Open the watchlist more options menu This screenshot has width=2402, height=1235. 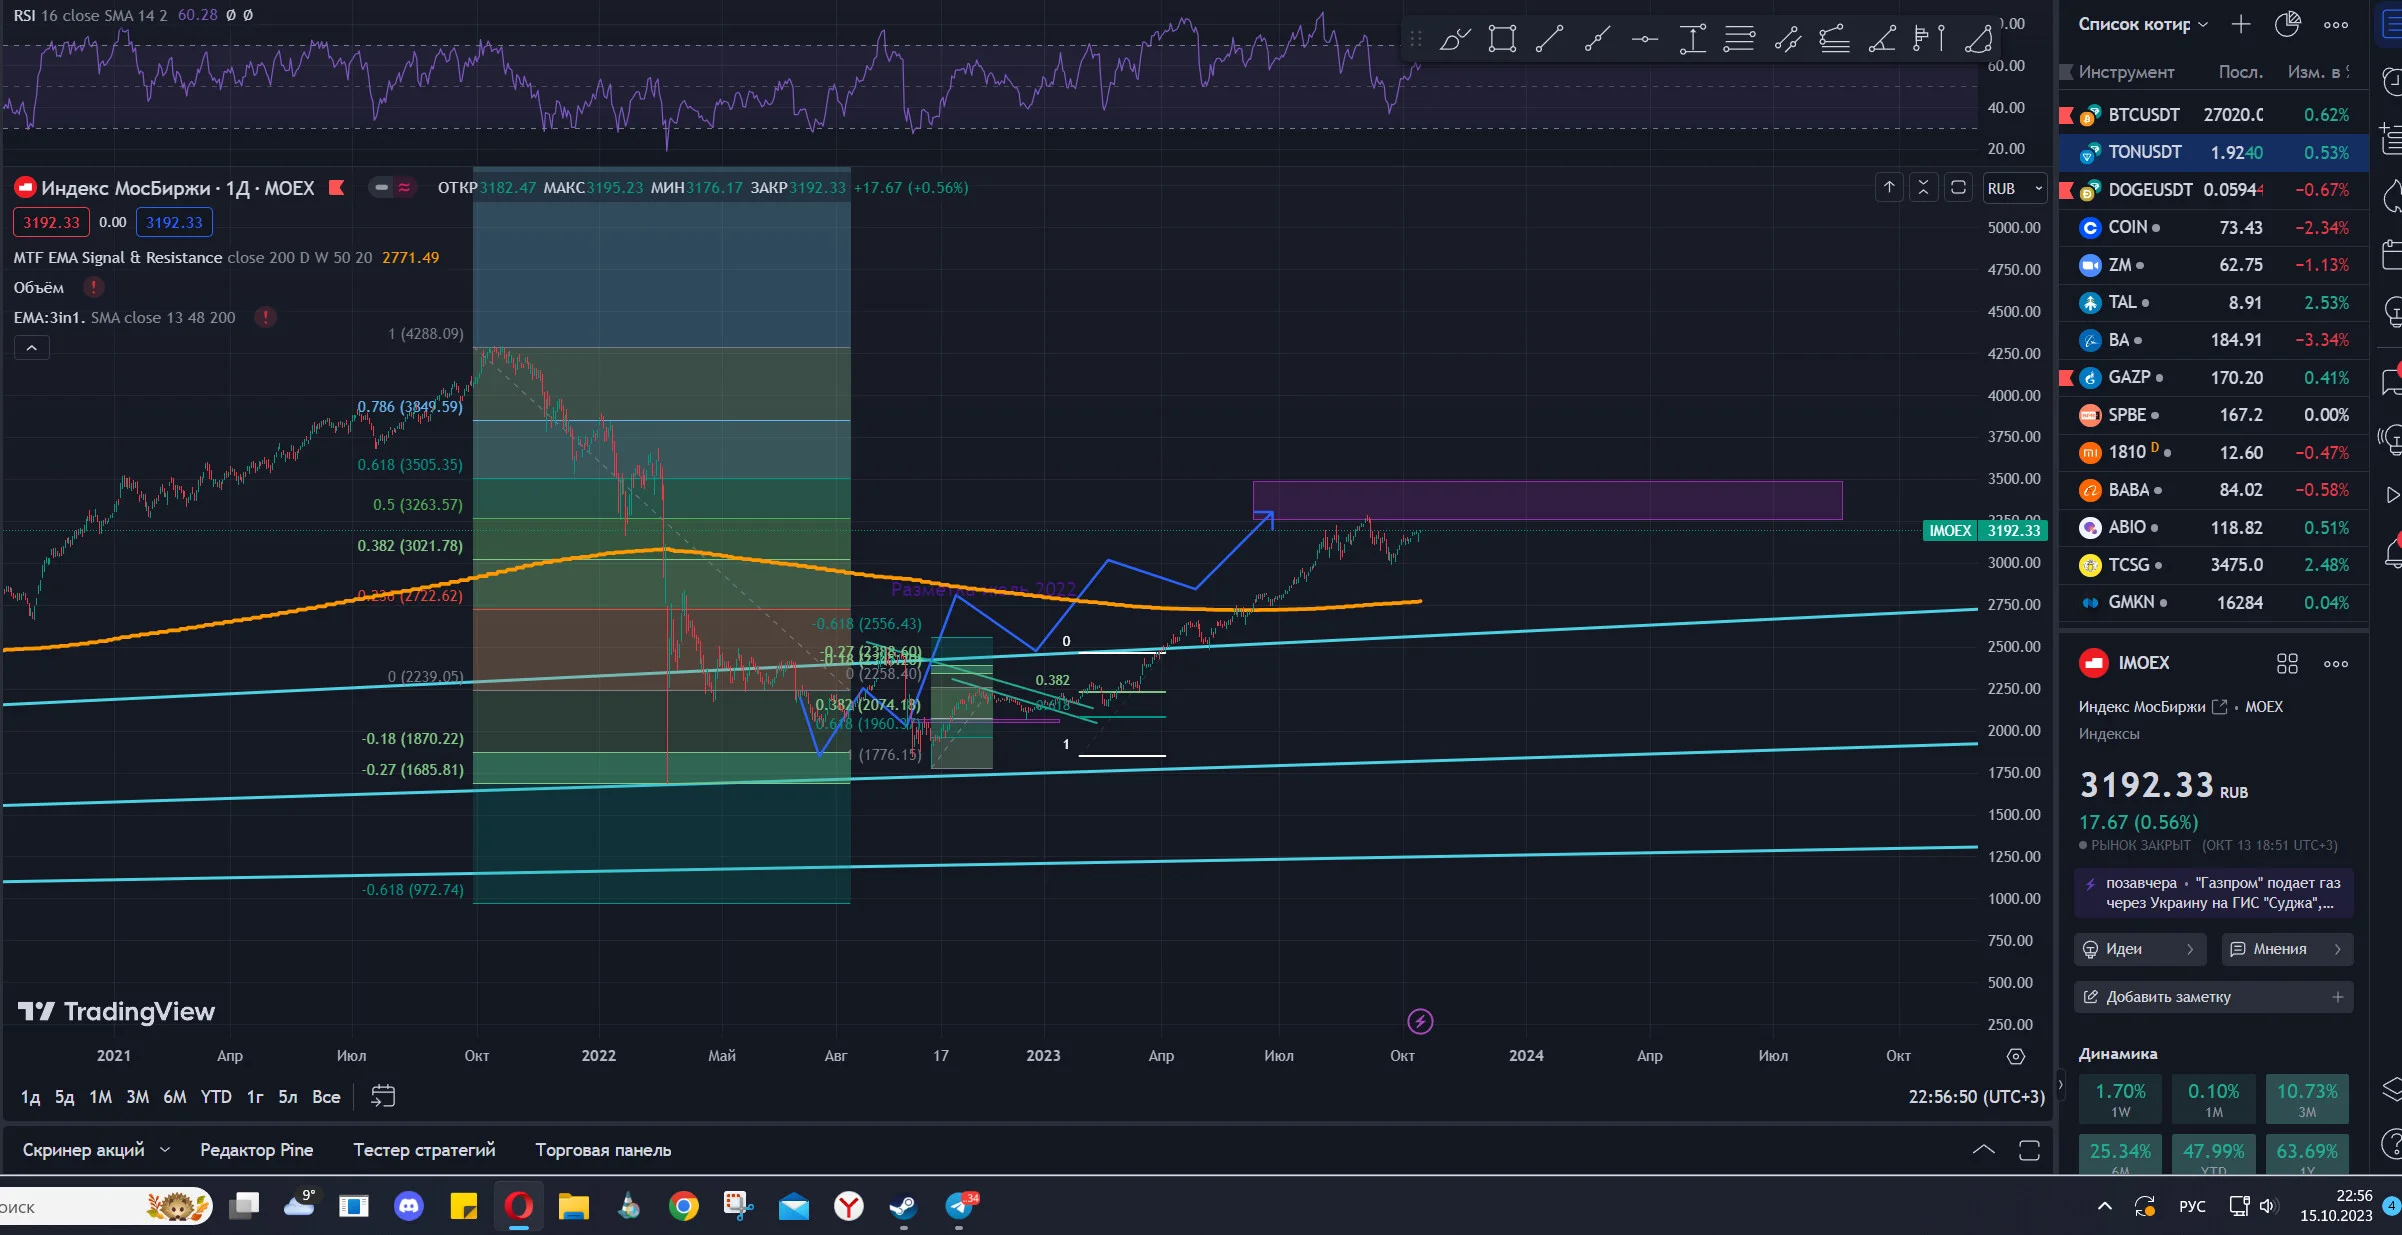(x=2336, y=25)
